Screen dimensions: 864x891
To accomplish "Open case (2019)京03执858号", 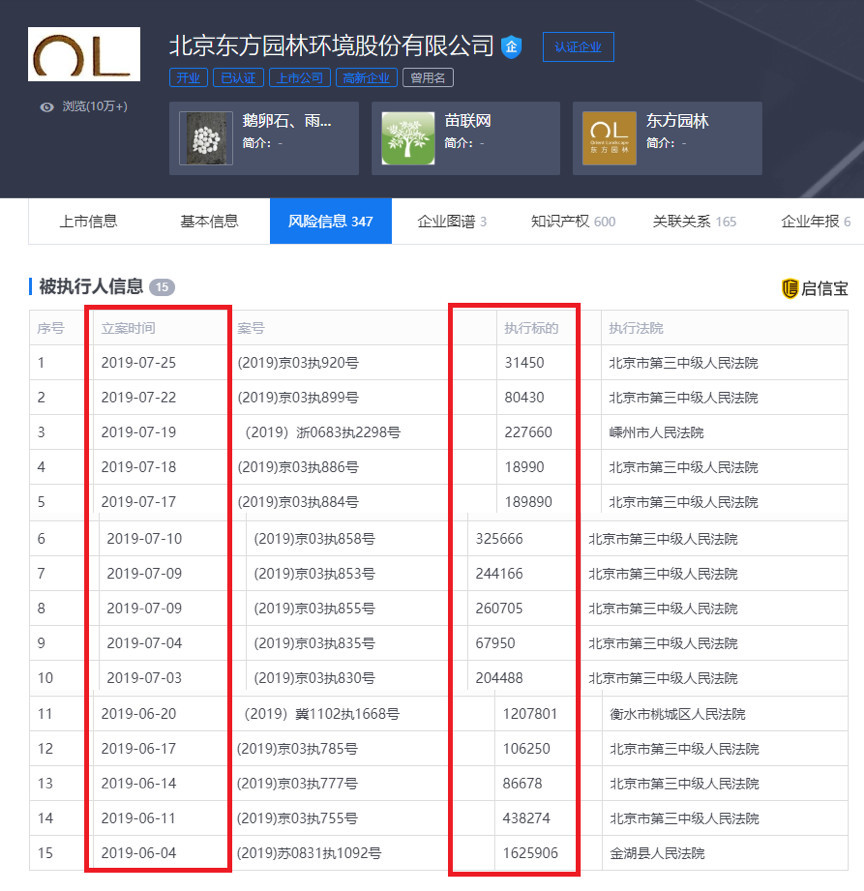I will point(314,539).
